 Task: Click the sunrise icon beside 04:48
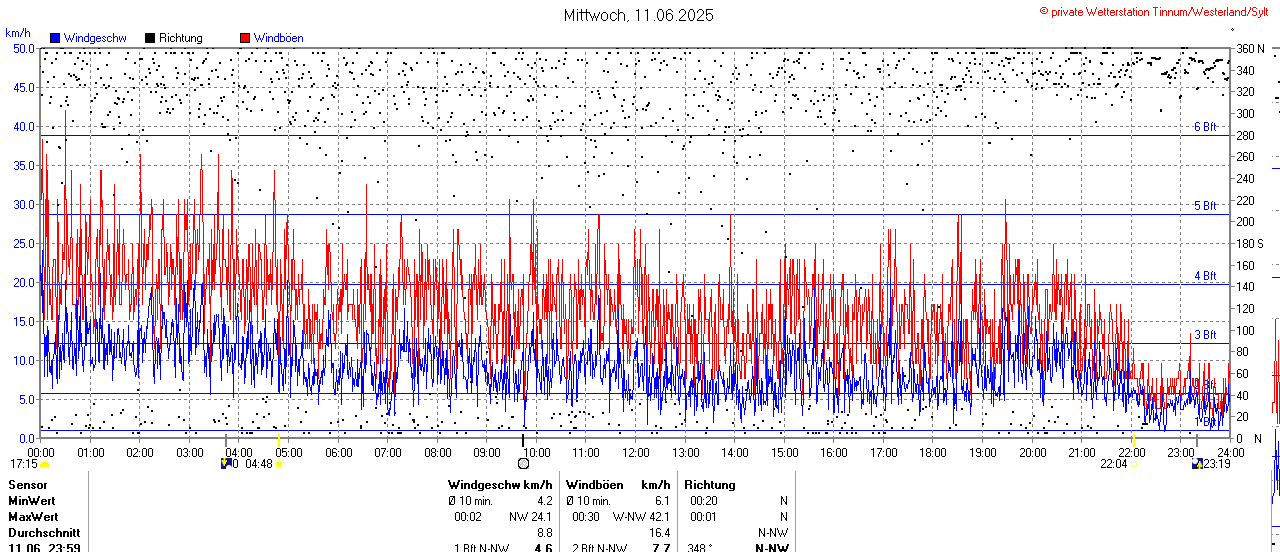click(x=279, y=464)
